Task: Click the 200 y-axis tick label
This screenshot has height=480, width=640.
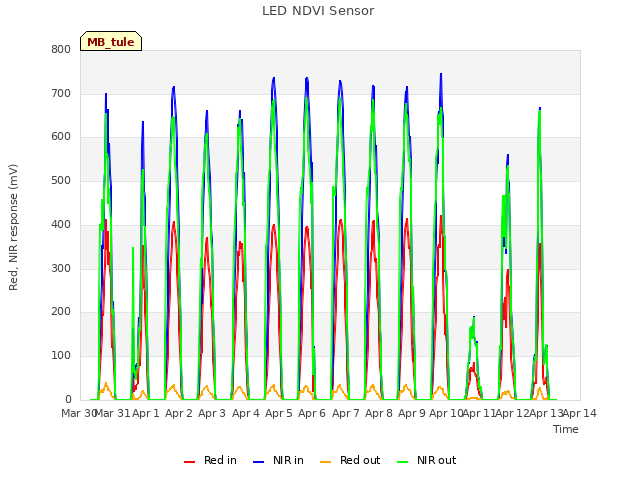Action: [61, 312]
